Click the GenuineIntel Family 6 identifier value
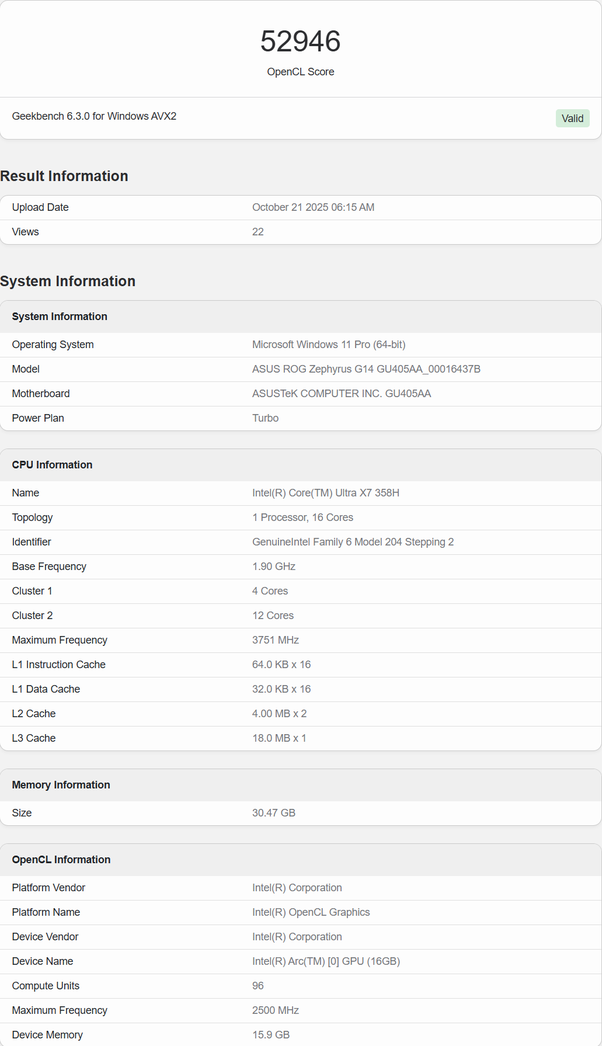This screenshot has width=602, height=1046. (x=353, y=542)
